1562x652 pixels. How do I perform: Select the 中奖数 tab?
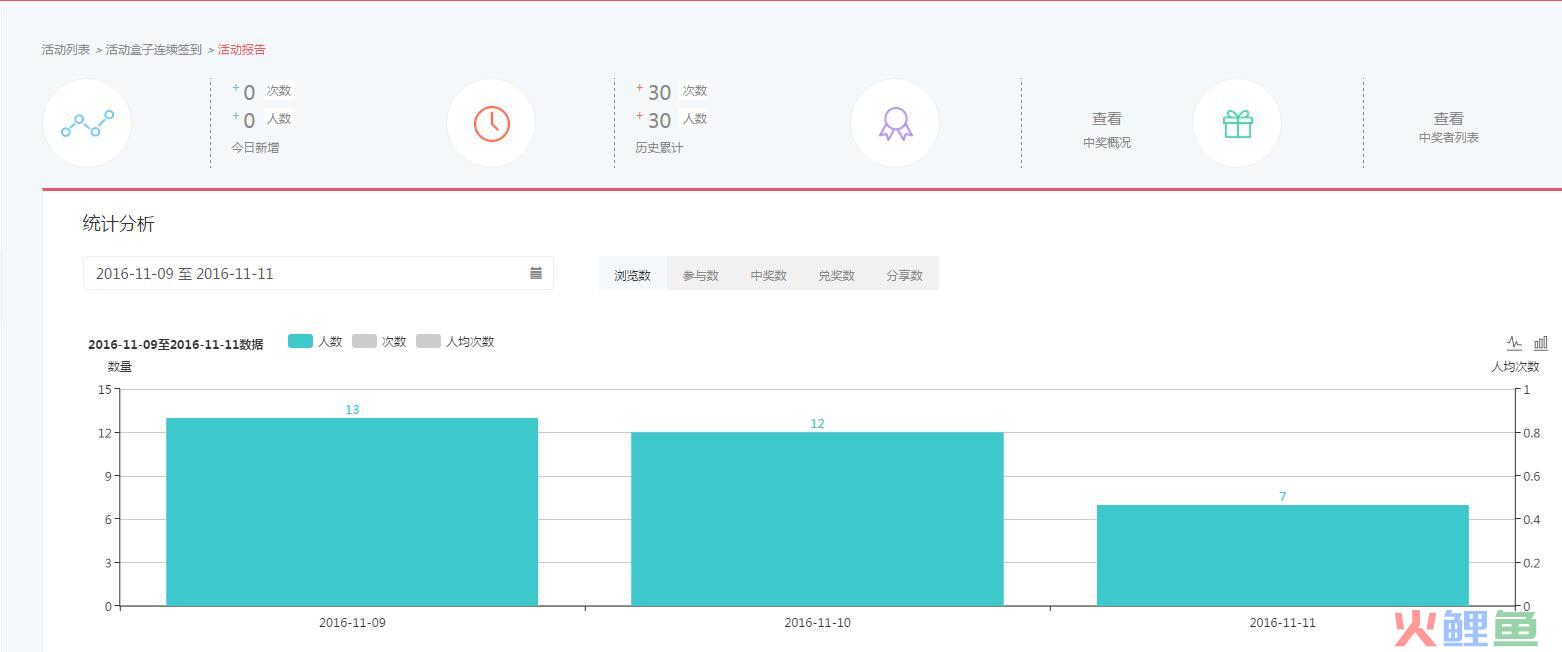point(769,275)
